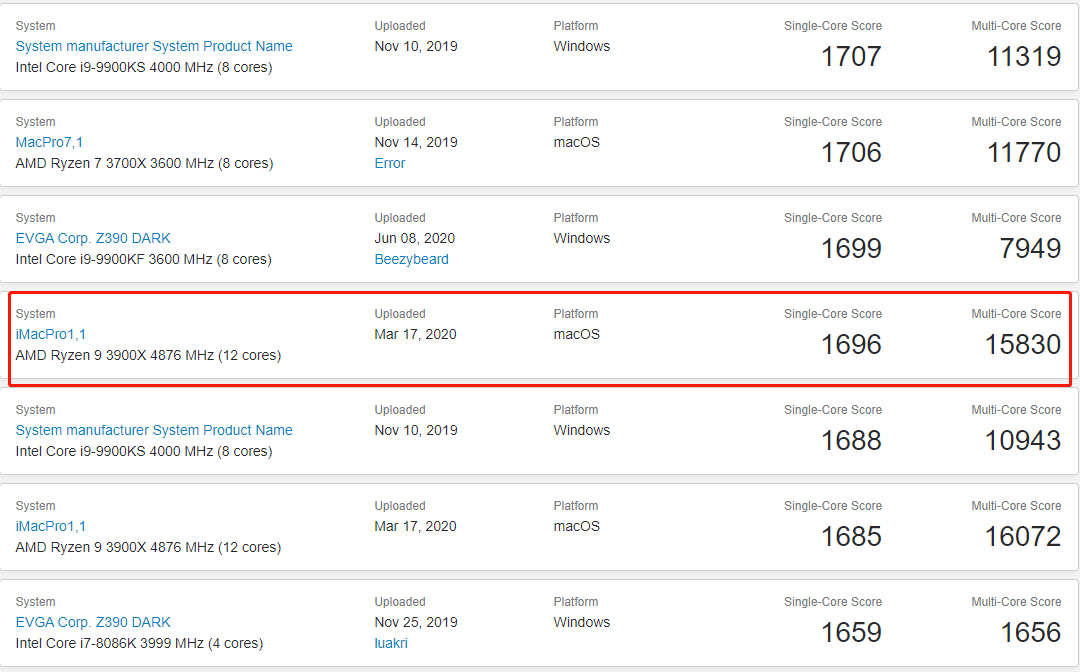Click the 7949 multi-core score

[1030, 249]
